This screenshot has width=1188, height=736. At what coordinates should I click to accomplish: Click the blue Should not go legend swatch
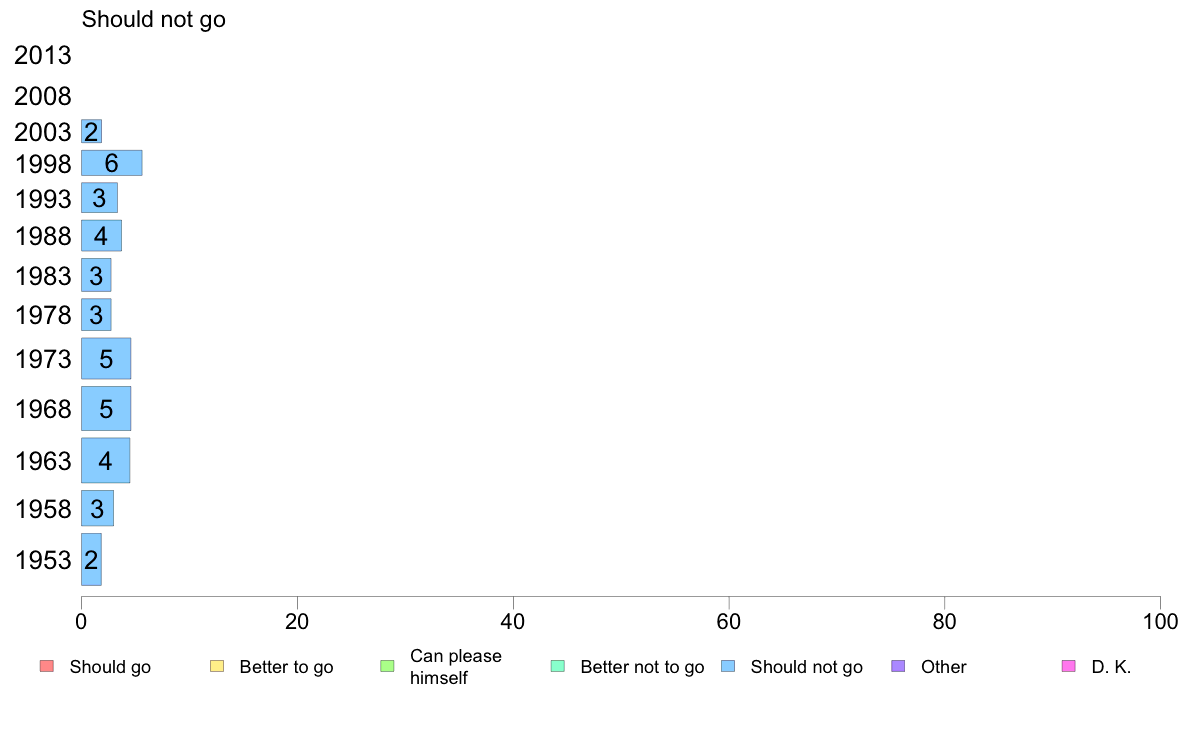[728, 666]
